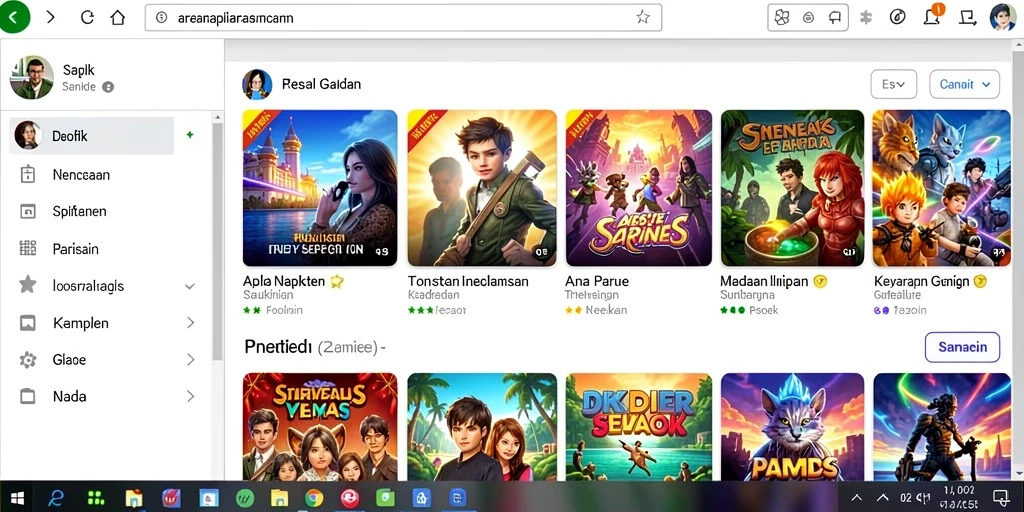Open the Keyarapn Genign game thumbnail
This screenshot has height=512, width=1024.
pyautogui.click(x=941, y=188)
